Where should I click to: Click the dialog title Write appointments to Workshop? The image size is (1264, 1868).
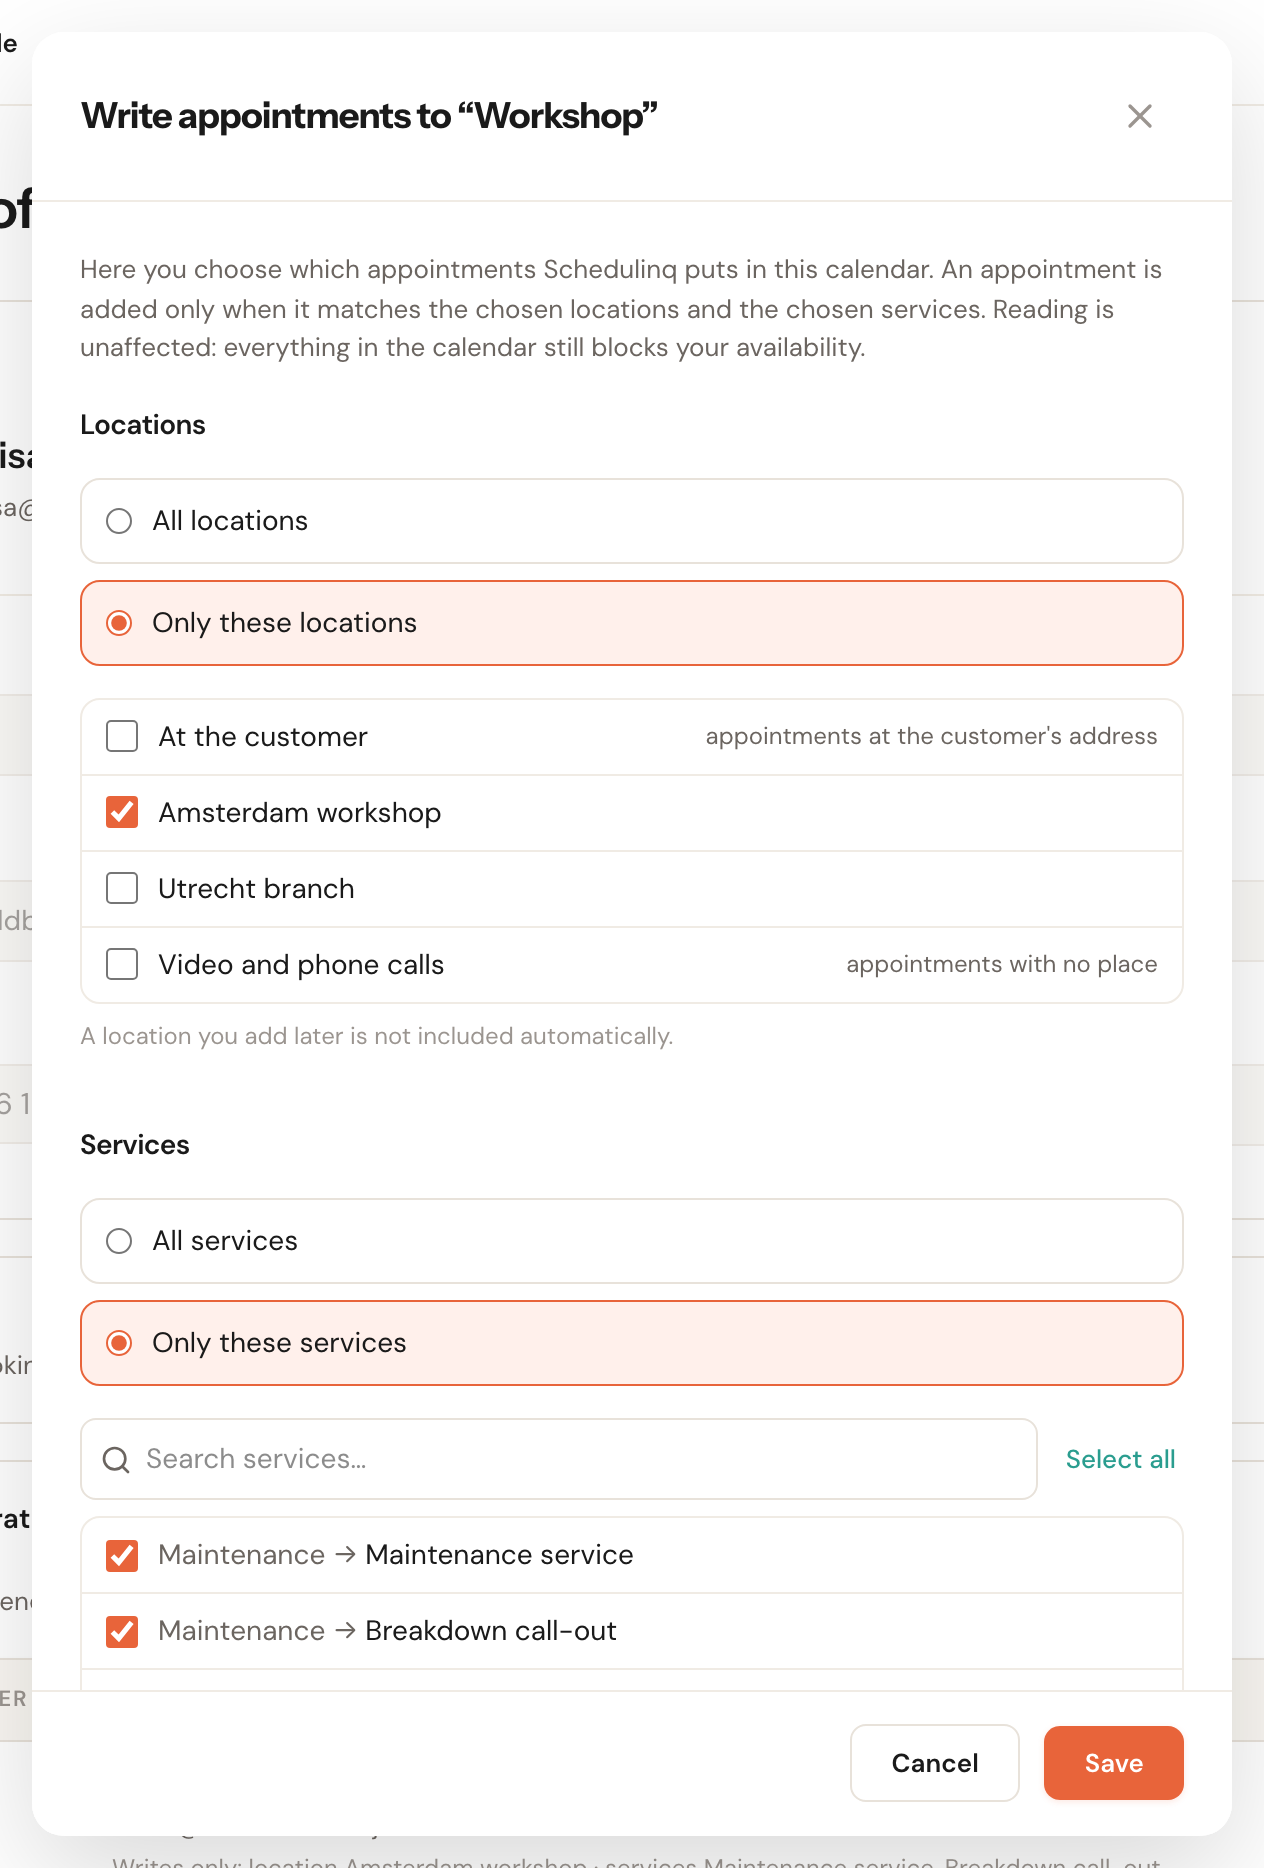point(370,116)
